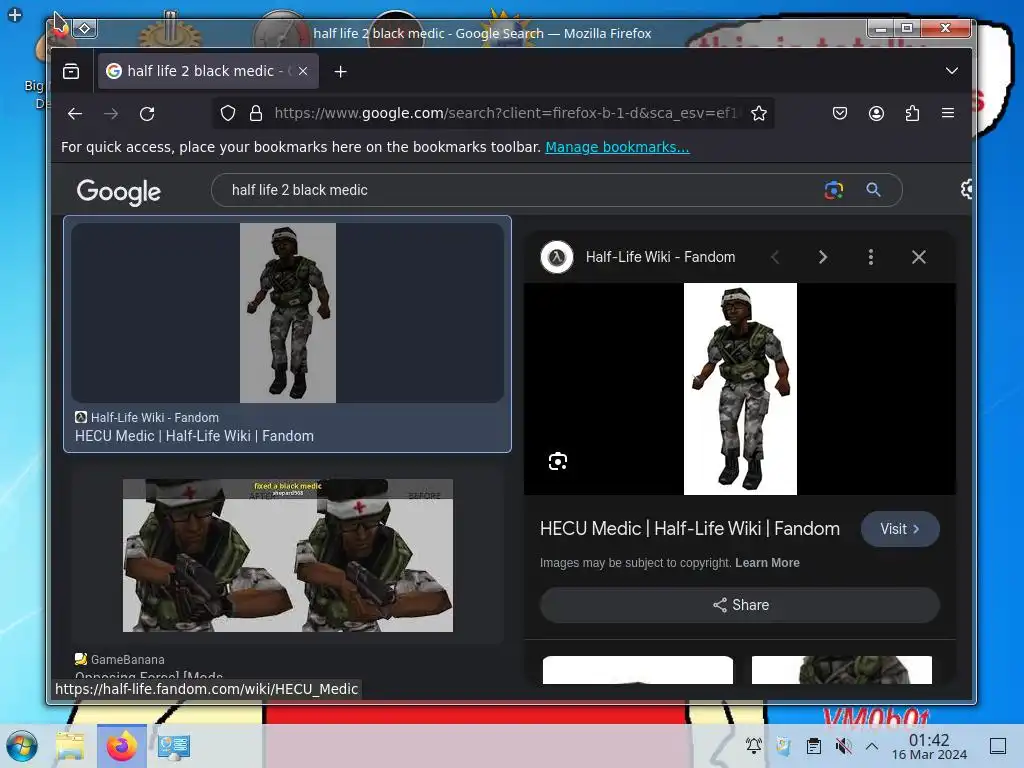Open Firefox account icon

click(876, 114)
